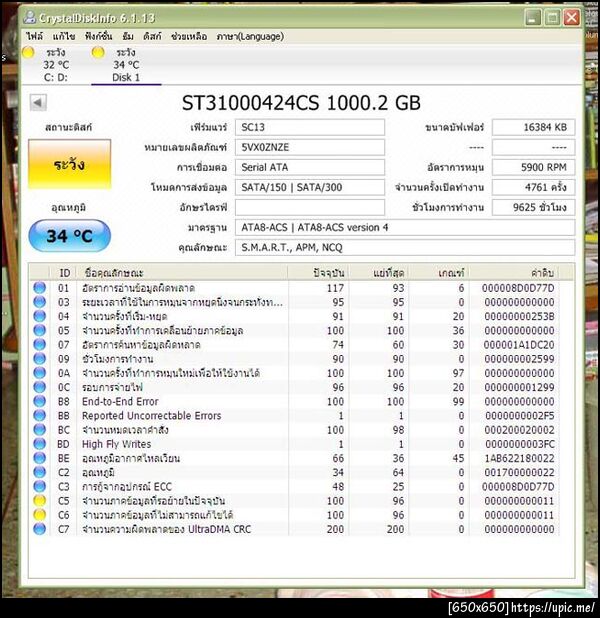Click blue status icon for attribute 01

39,288
